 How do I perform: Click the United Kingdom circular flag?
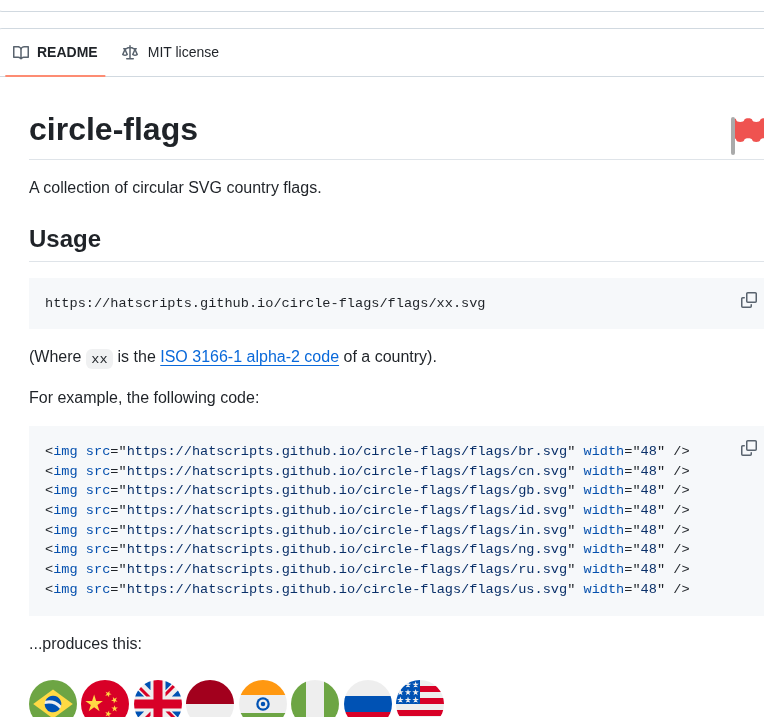[x=158, y=698]
